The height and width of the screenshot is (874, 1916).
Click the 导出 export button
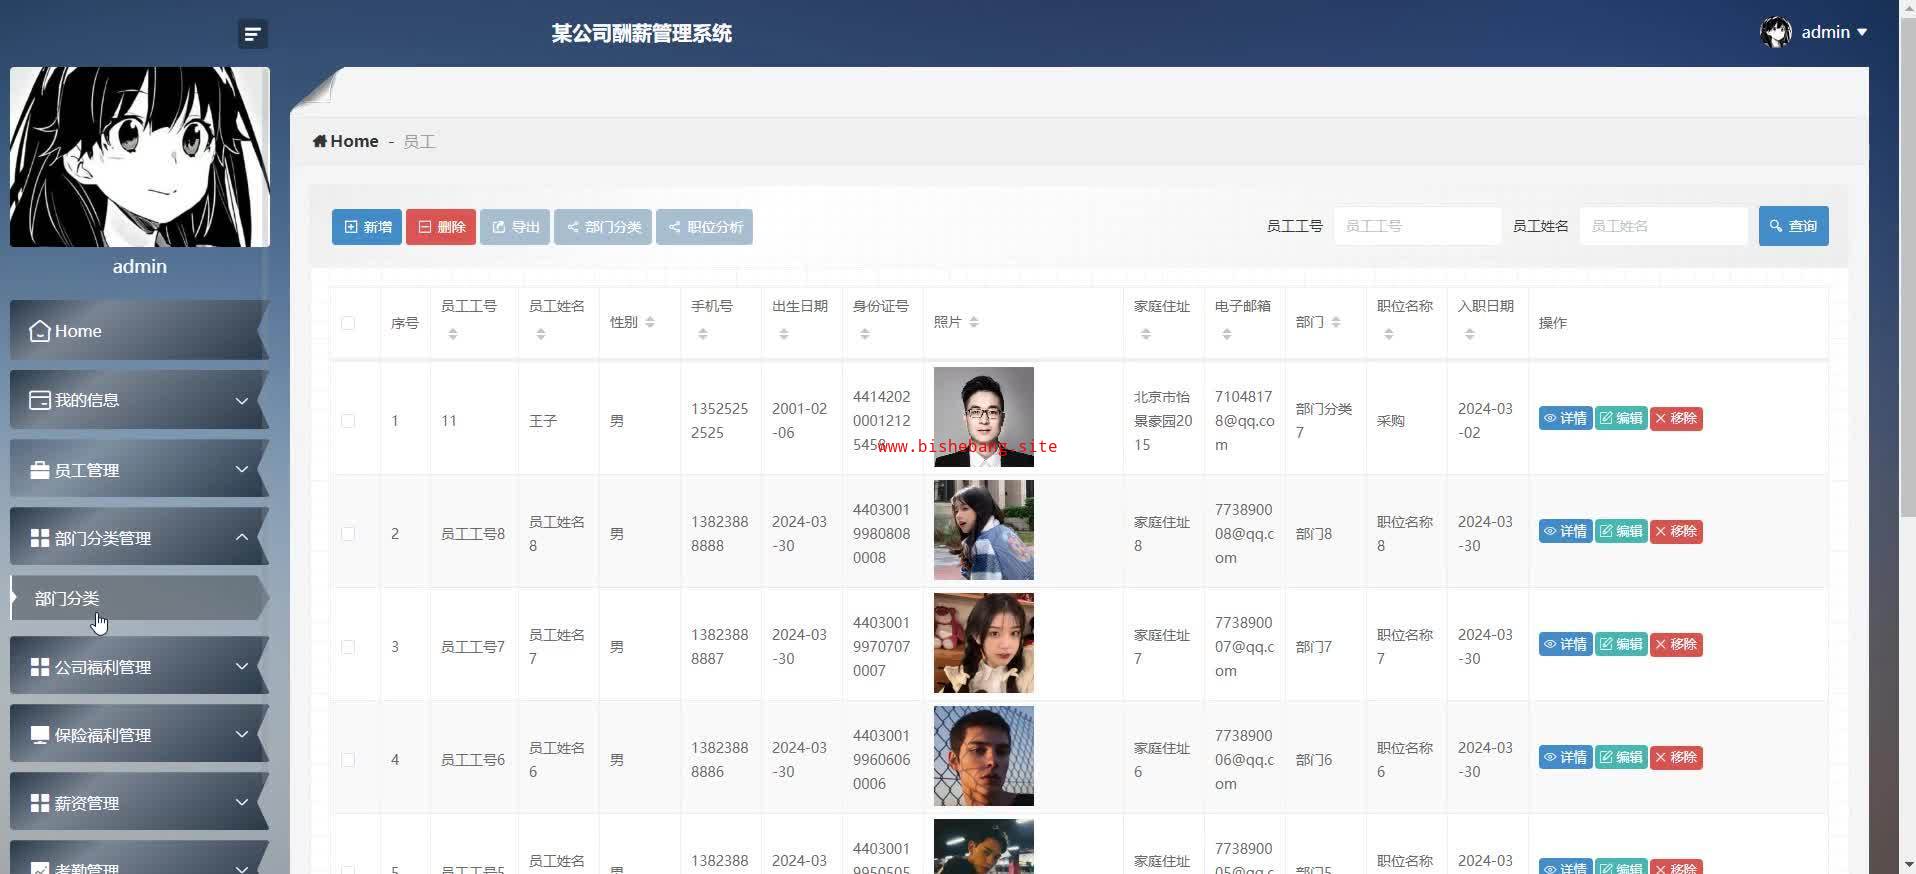[515, 227]
